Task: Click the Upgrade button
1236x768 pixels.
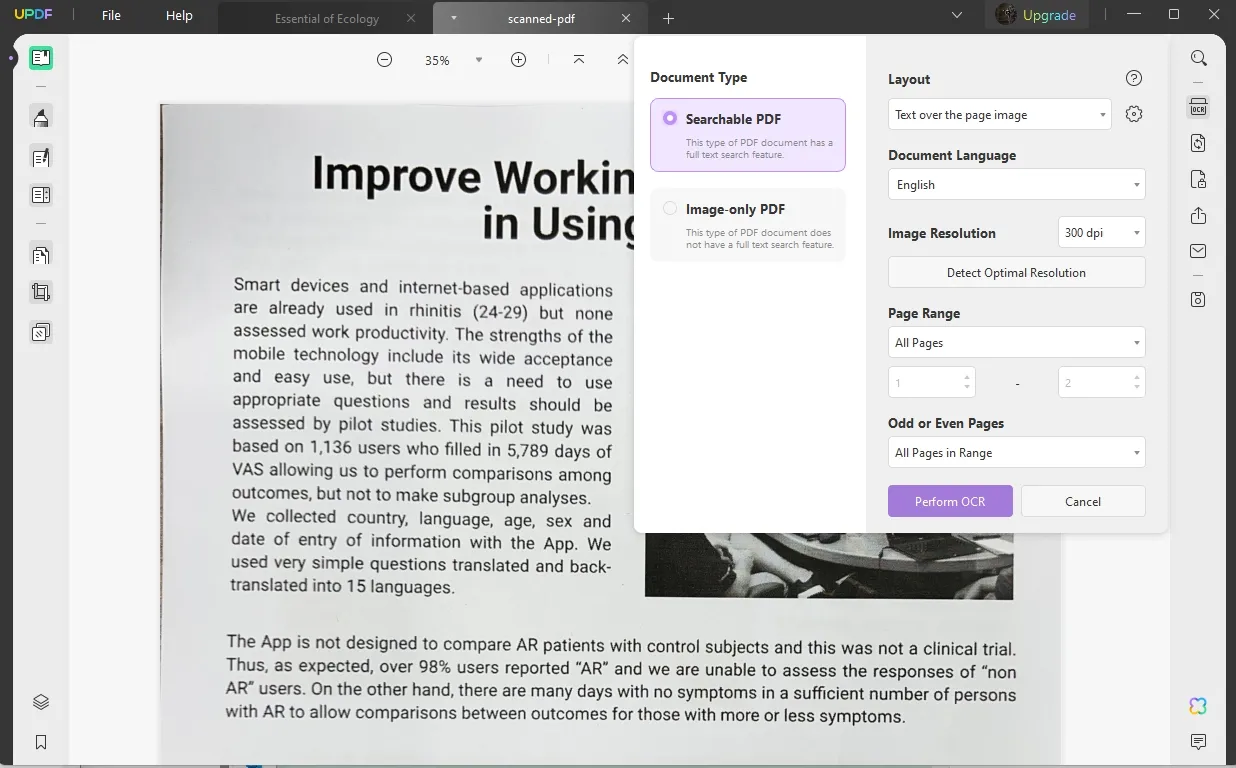Action: 1036,15
